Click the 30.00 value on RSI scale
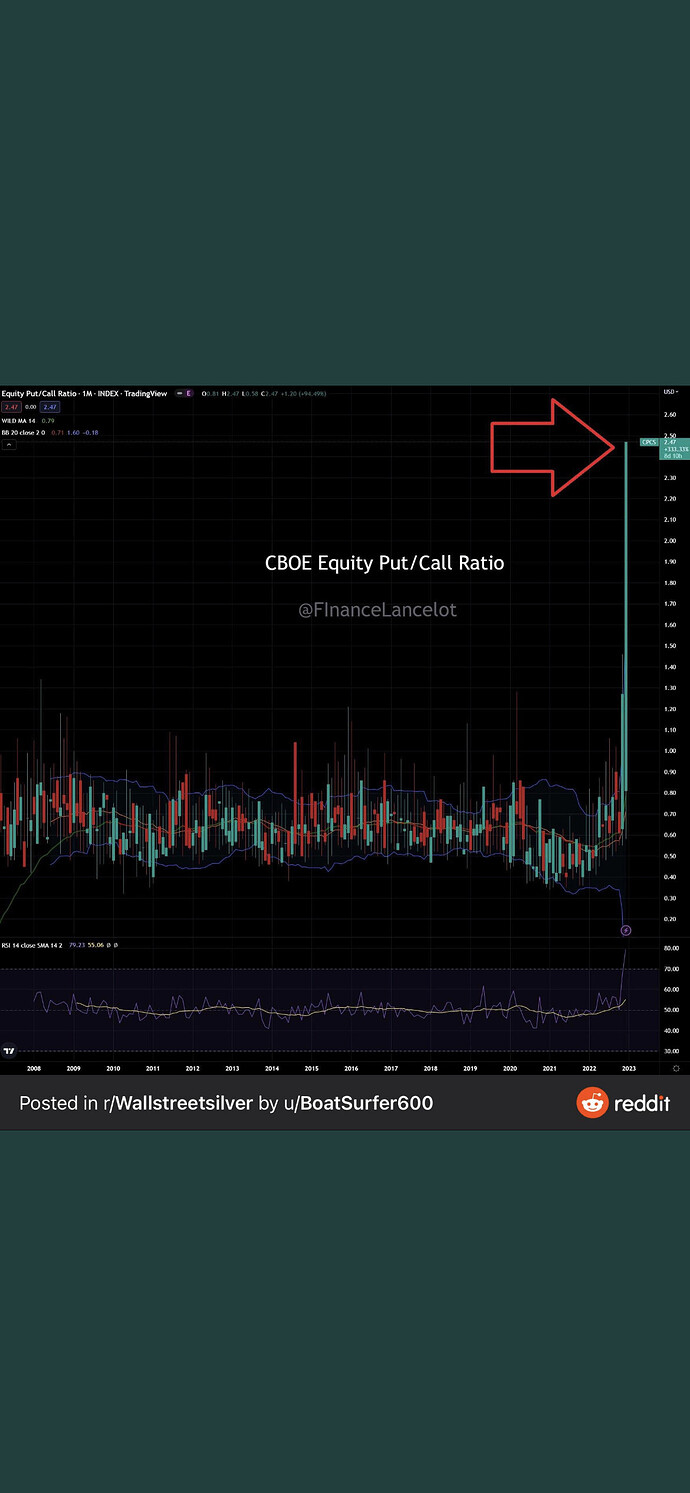Screen dimensions: 690x1493 coord(671,1051)
